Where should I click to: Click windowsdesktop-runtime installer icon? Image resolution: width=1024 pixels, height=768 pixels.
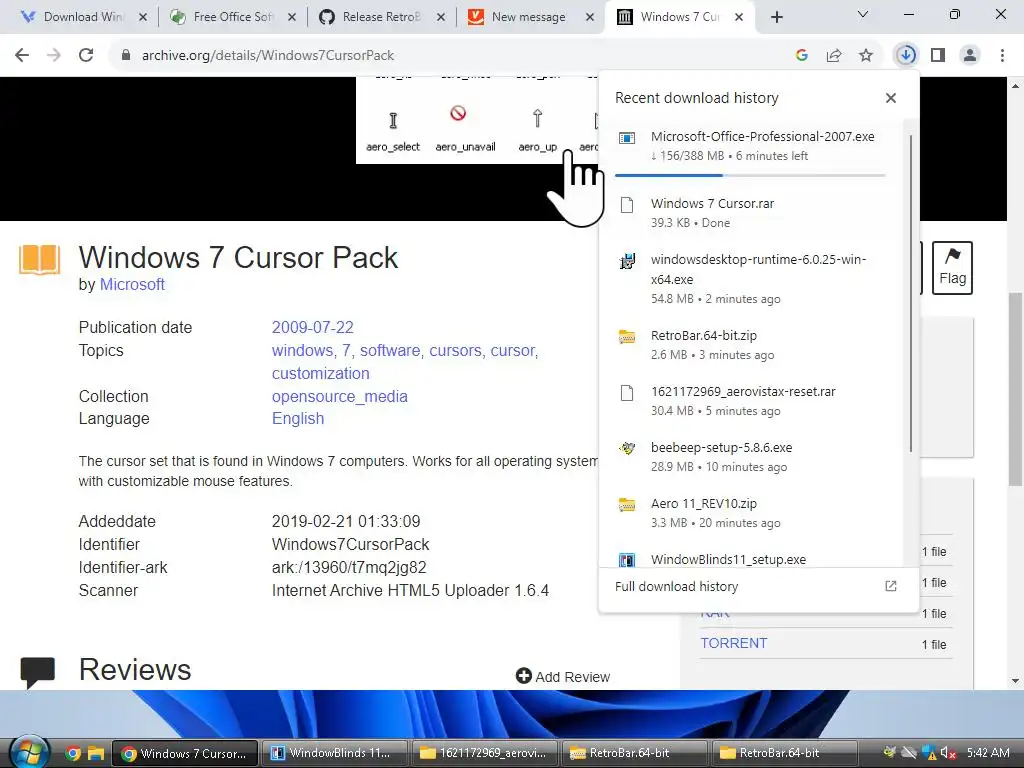point(627,261)
